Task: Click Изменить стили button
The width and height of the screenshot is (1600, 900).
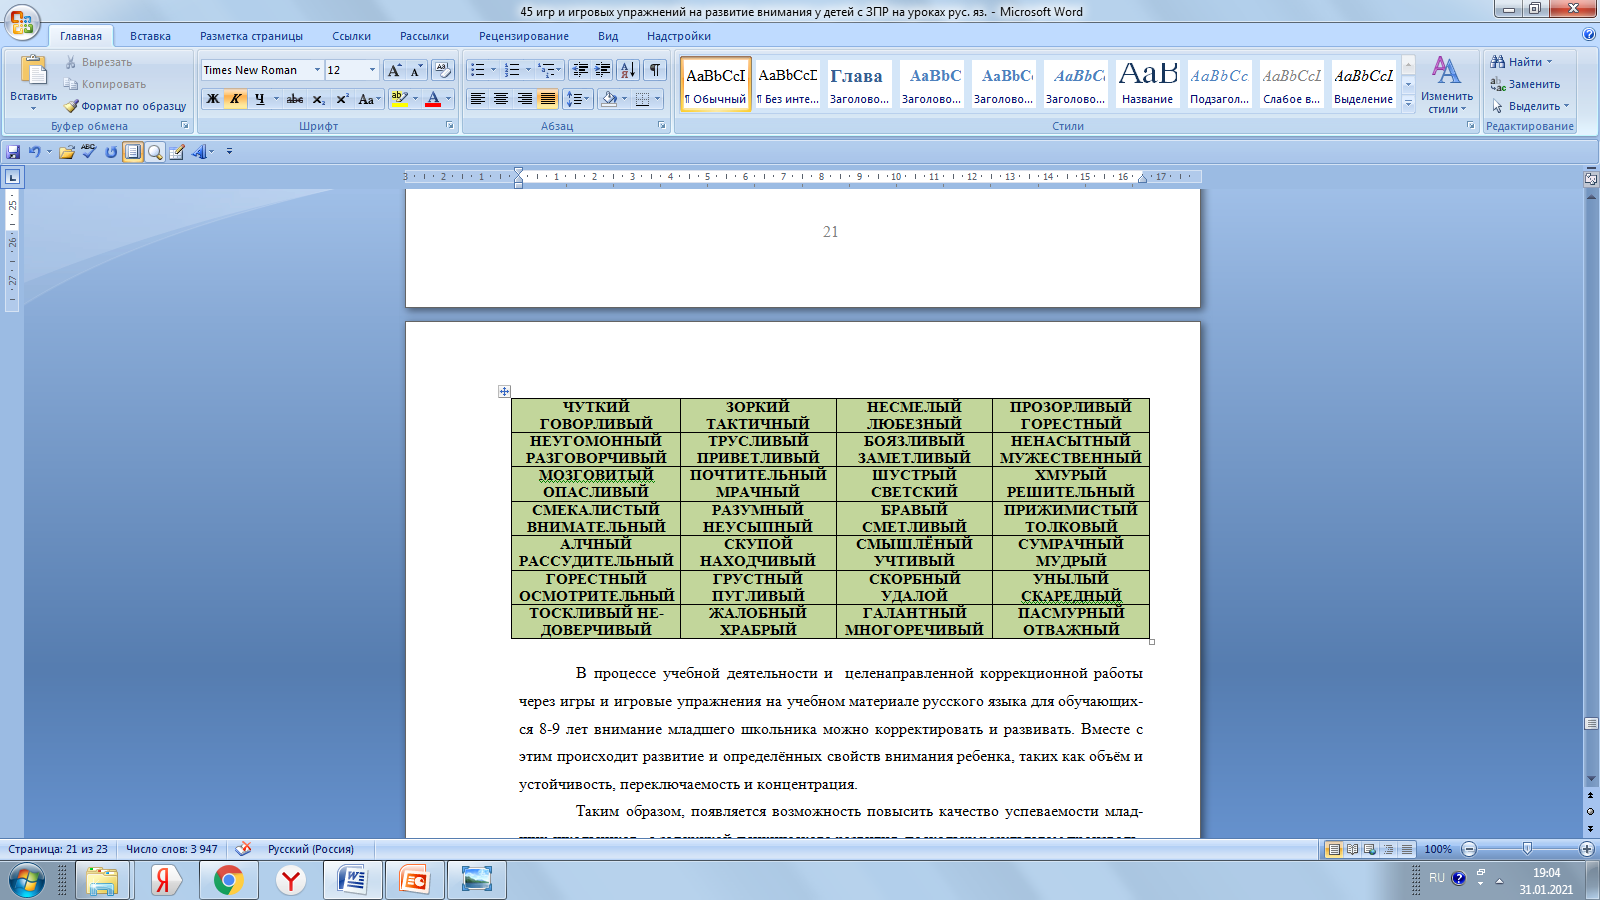Action: (x=1446, y=85)
